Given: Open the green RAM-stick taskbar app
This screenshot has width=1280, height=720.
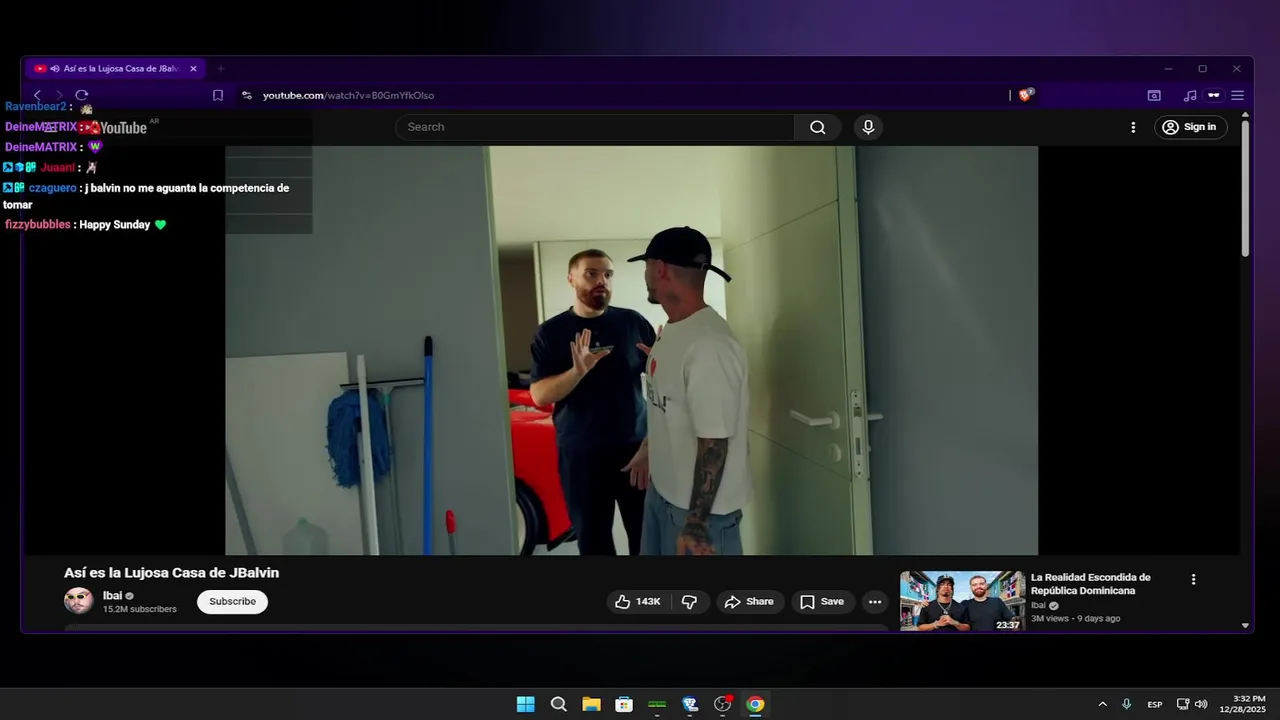Looking at the screenshot, I should tap(657, 704).
